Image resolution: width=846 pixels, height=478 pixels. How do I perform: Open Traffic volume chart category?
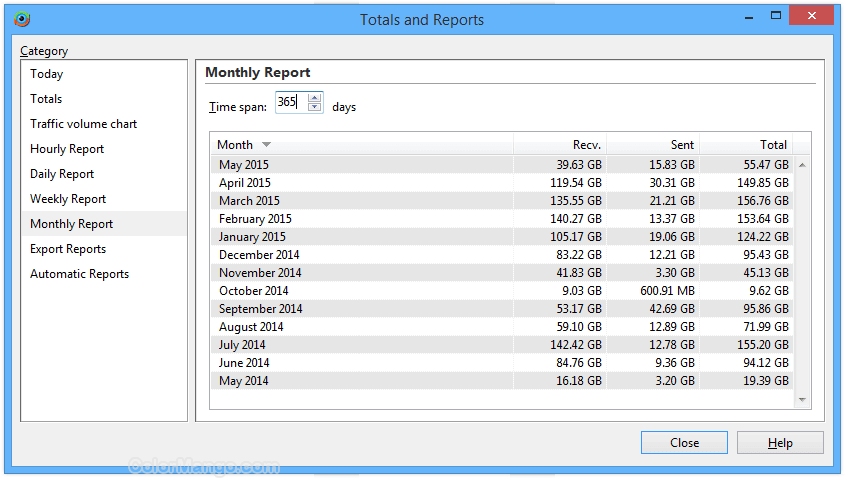pos(84,124)
